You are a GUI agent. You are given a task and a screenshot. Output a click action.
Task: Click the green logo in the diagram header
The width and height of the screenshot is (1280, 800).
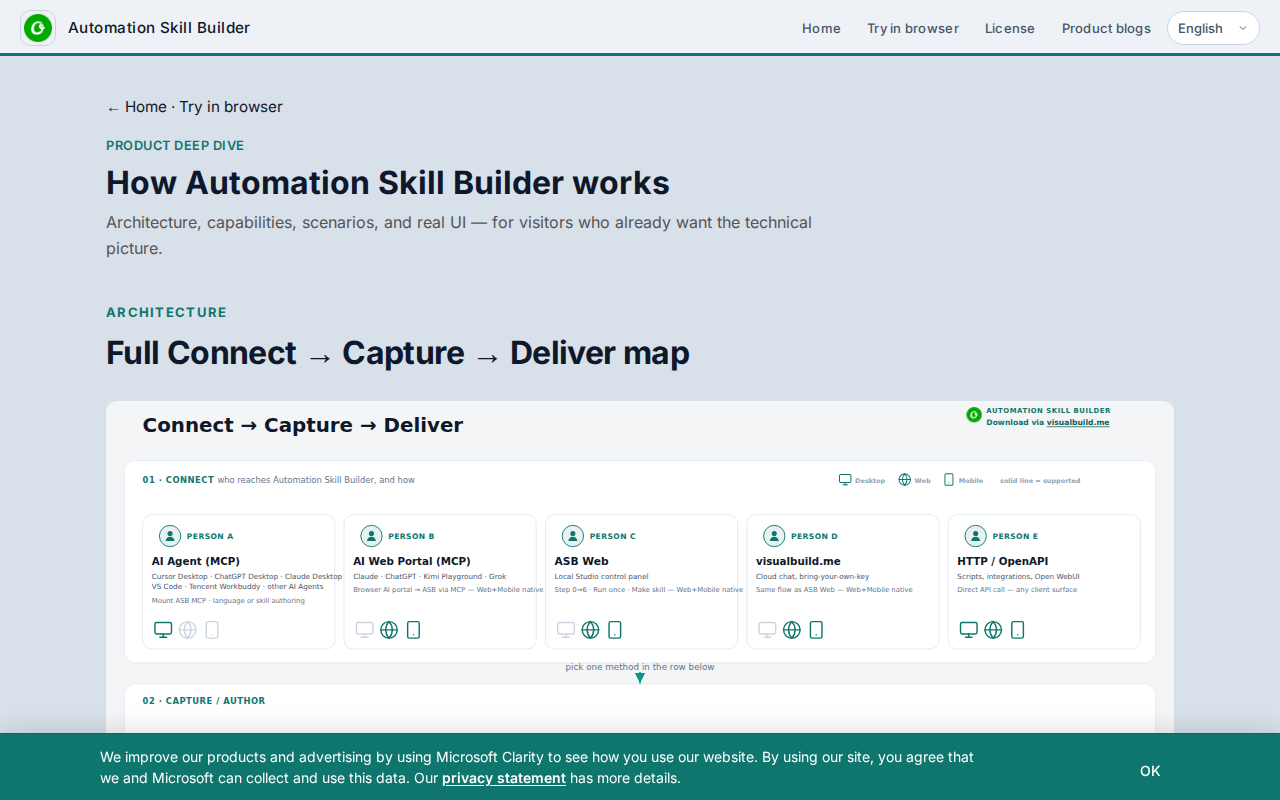click(x=974, y=415)
